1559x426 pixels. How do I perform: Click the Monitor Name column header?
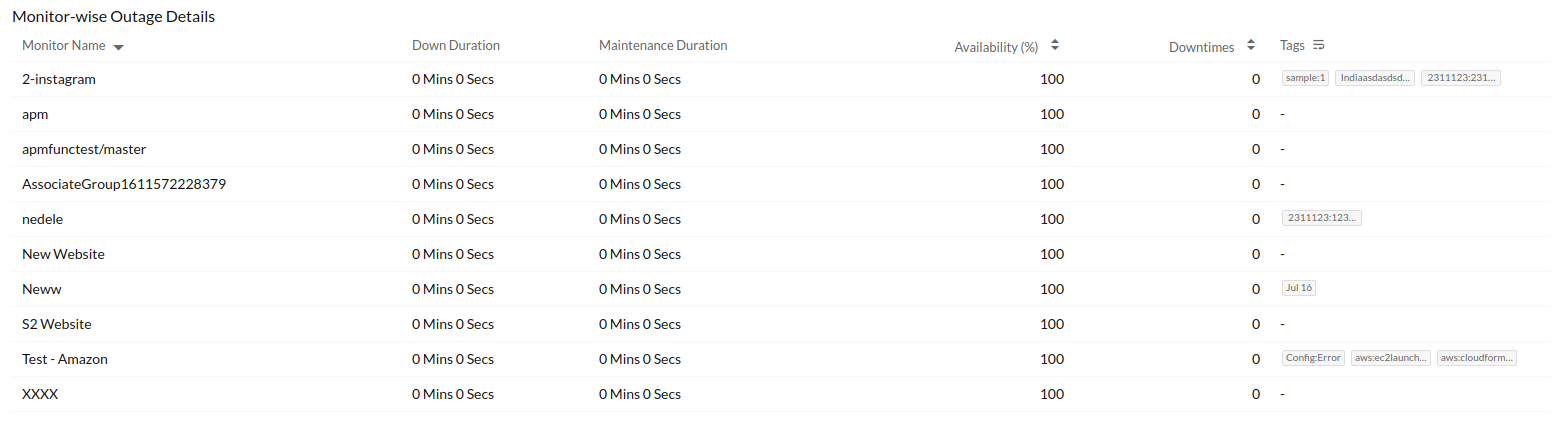pyautogui.click(x=63, y=46)
